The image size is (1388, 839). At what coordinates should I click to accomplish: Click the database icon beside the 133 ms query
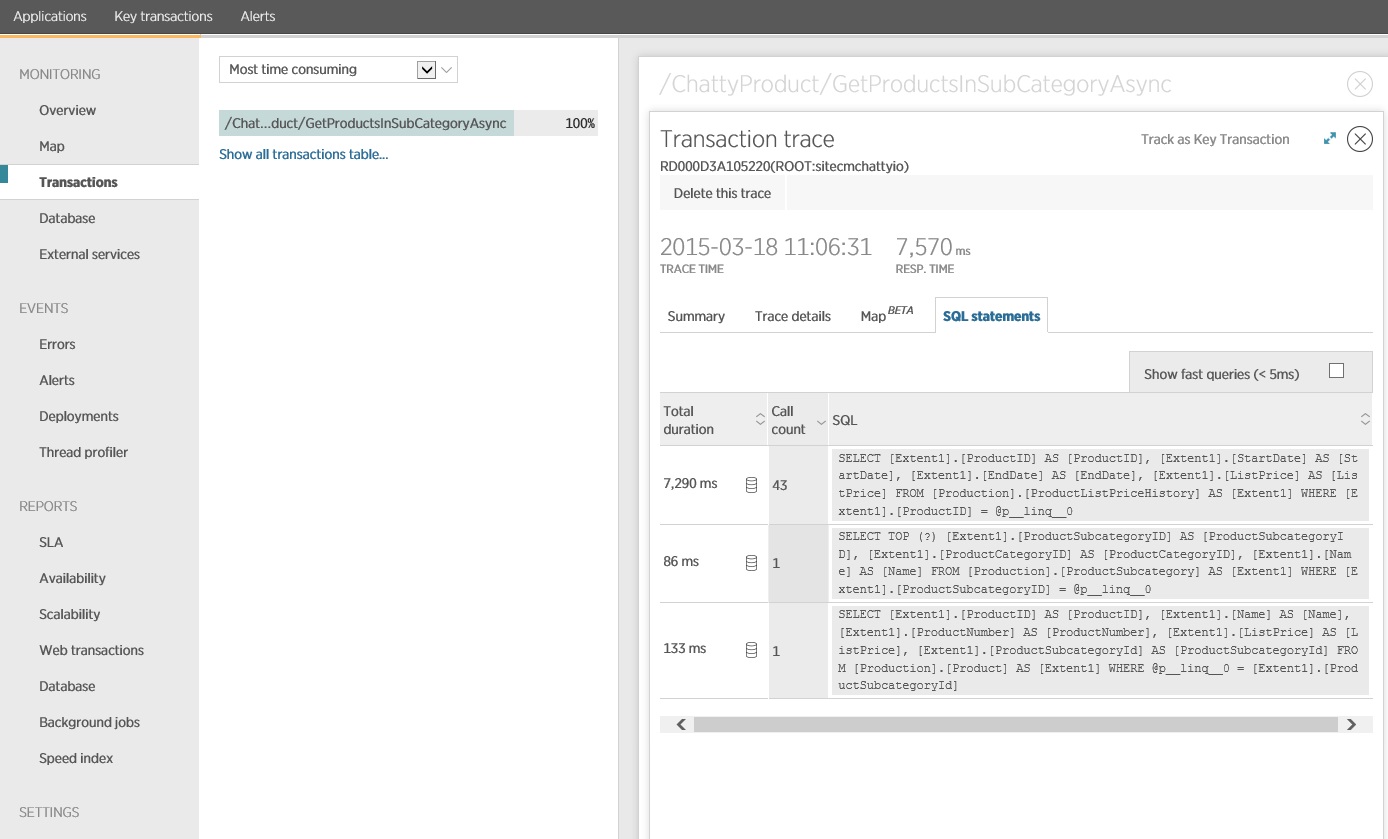click(751, 649)
